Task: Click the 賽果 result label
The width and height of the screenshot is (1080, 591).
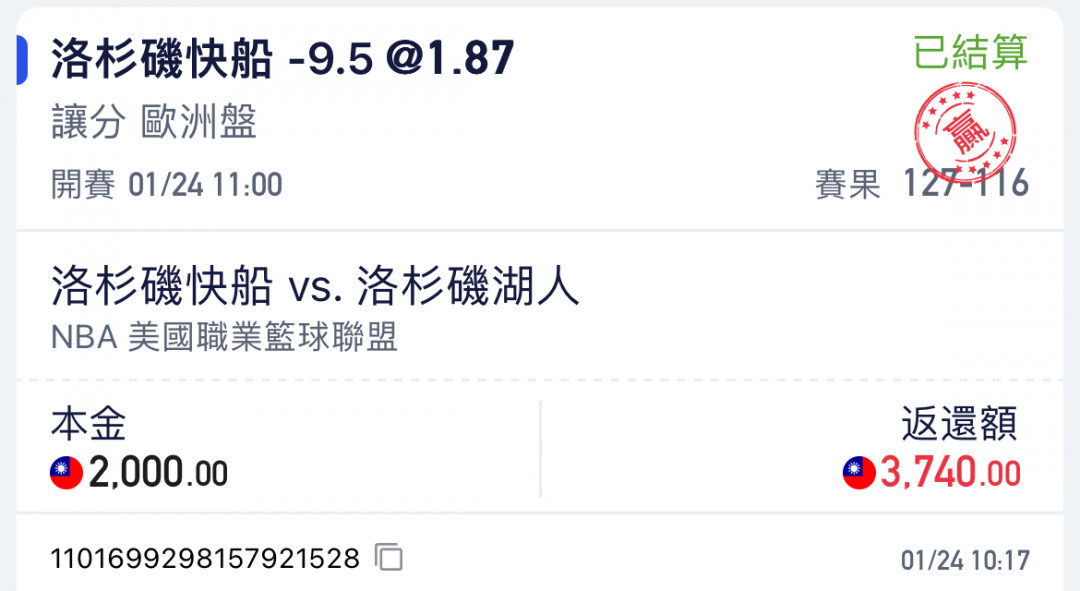Action: click(x=848, y=185)
